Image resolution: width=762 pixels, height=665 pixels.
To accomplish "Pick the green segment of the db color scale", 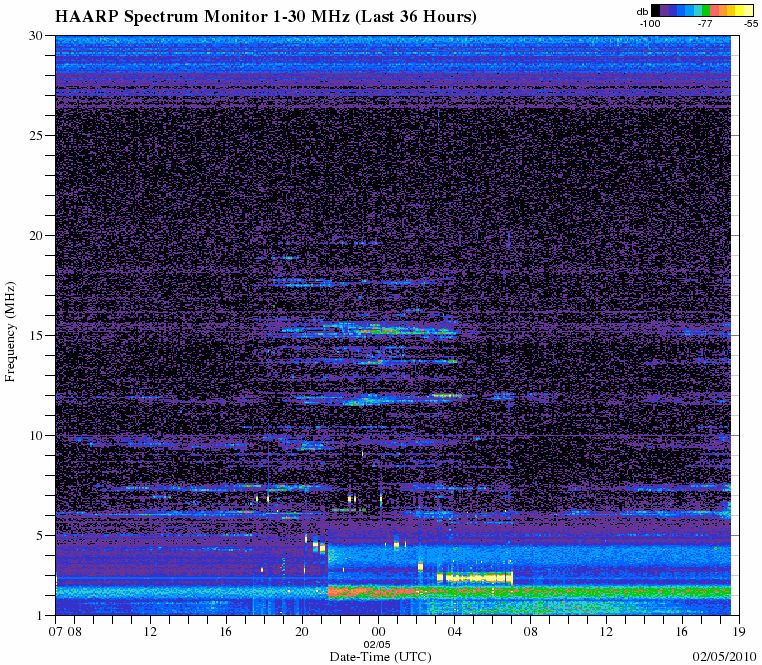I will click(706, 11).
